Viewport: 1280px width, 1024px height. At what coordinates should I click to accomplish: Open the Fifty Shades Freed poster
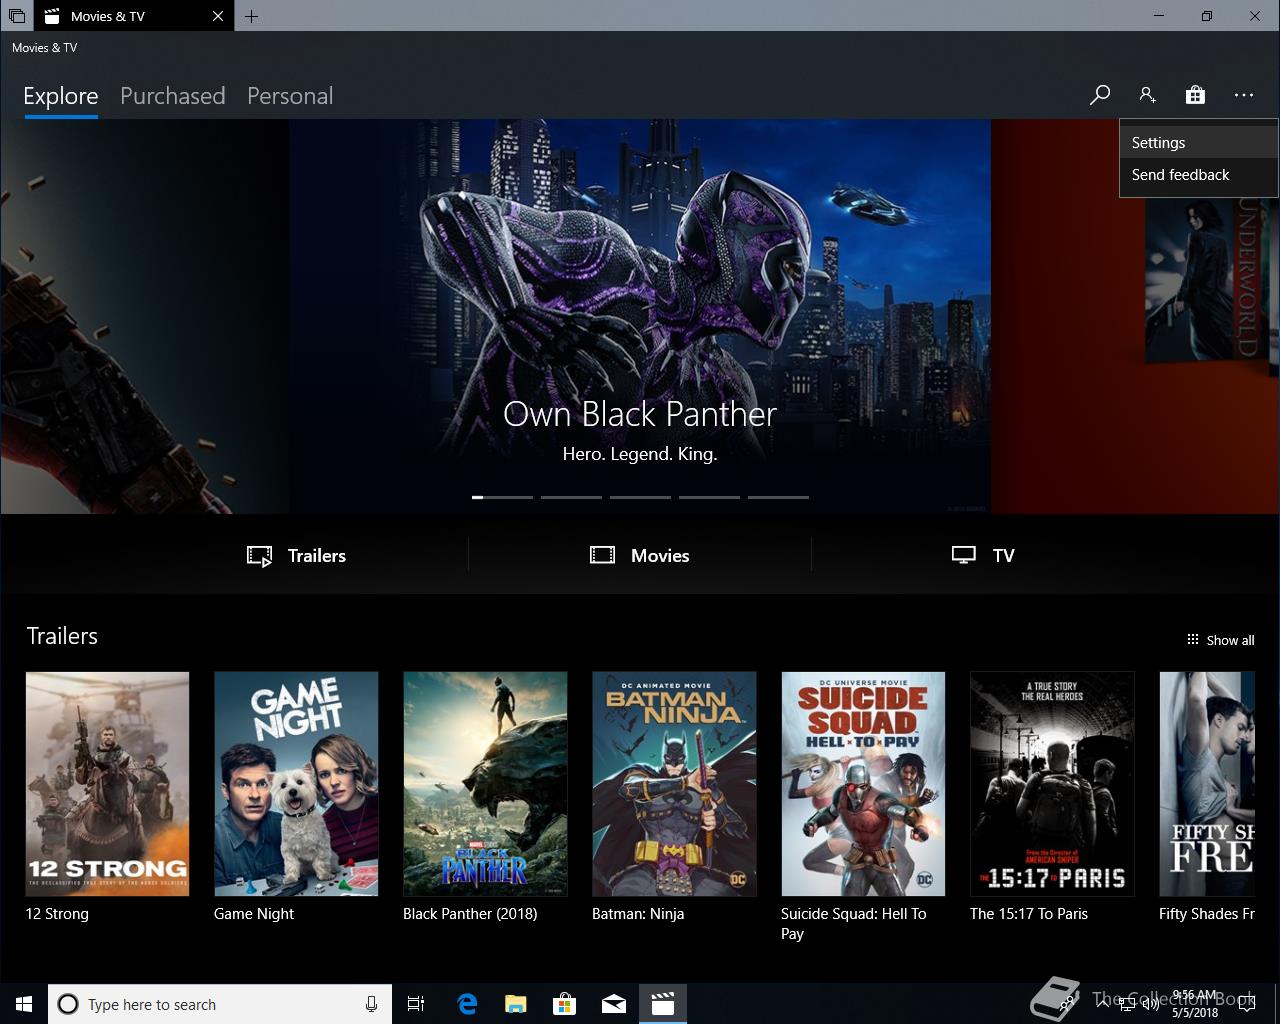click(x=1207, y=784)
